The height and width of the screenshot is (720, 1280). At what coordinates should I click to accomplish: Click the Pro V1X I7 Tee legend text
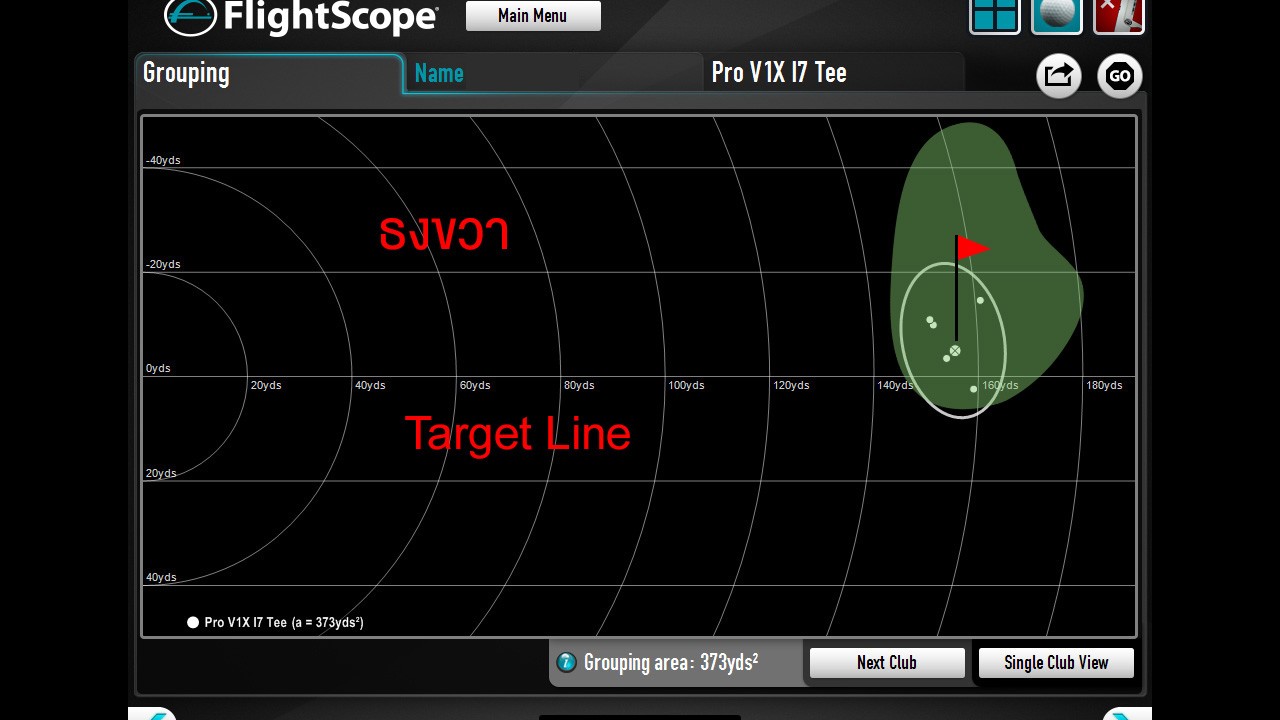pos(284,622)
